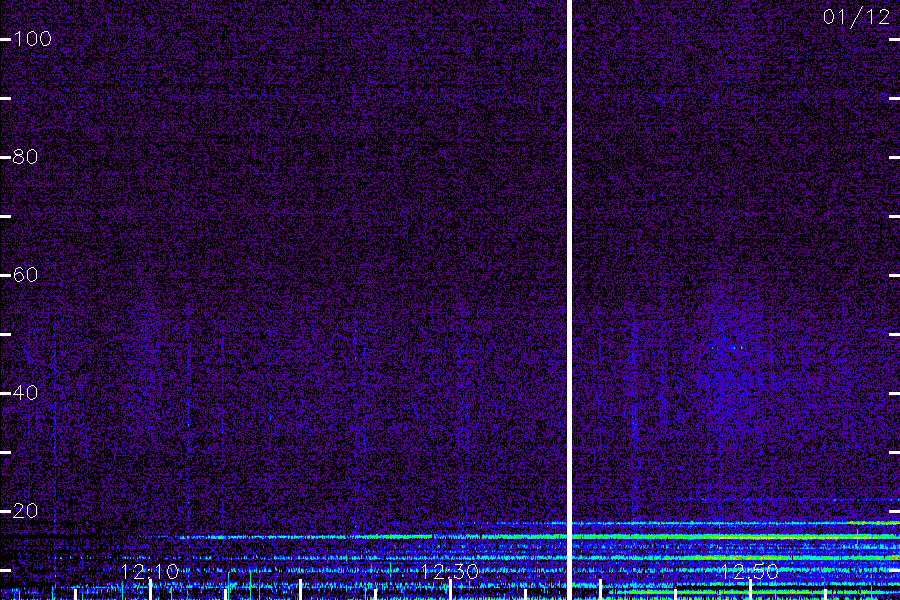Click the 12:10 time label
This screenshot has height=600, width=900.
150,571
